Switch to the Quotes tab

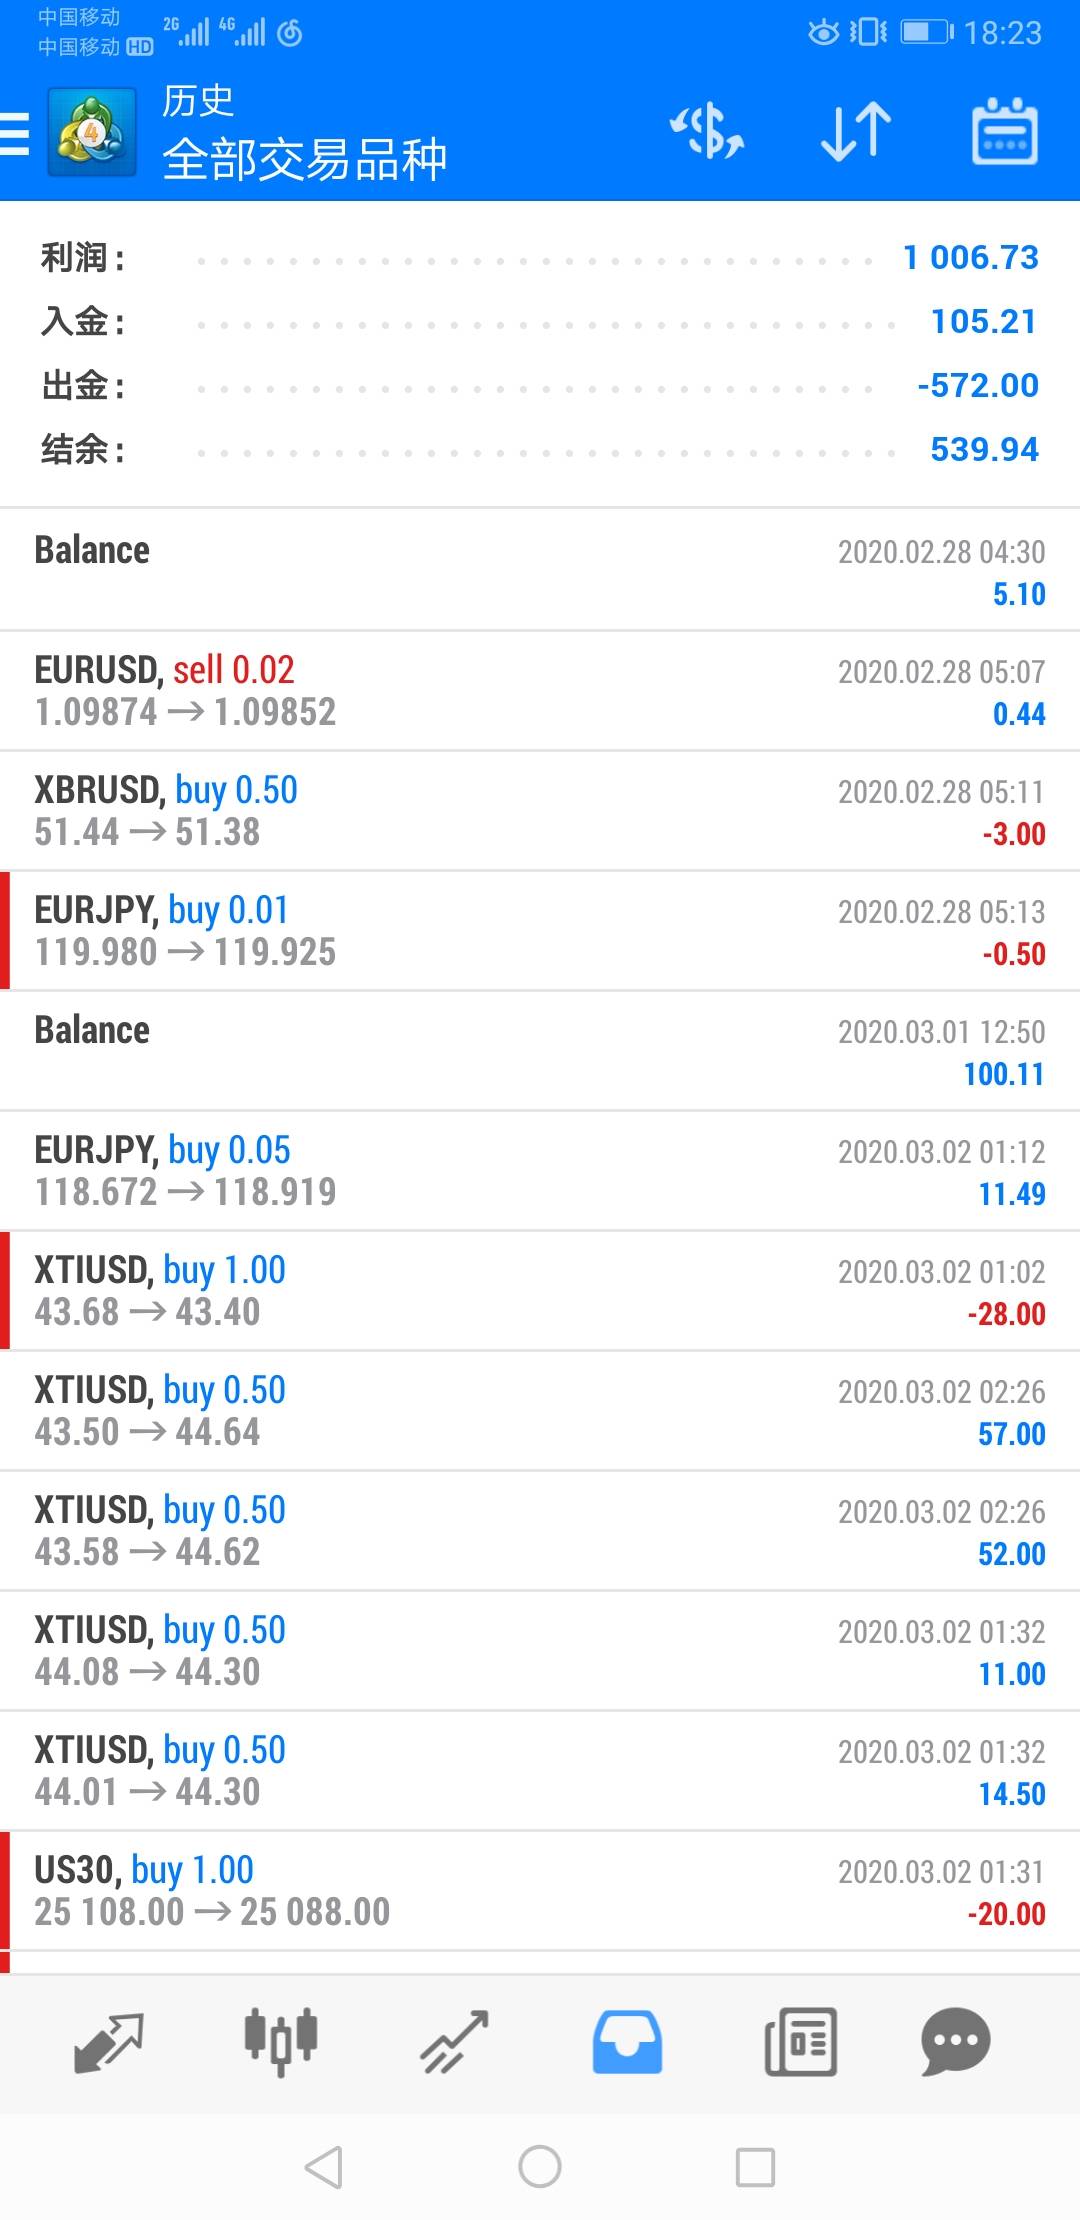click(109, 2043)
